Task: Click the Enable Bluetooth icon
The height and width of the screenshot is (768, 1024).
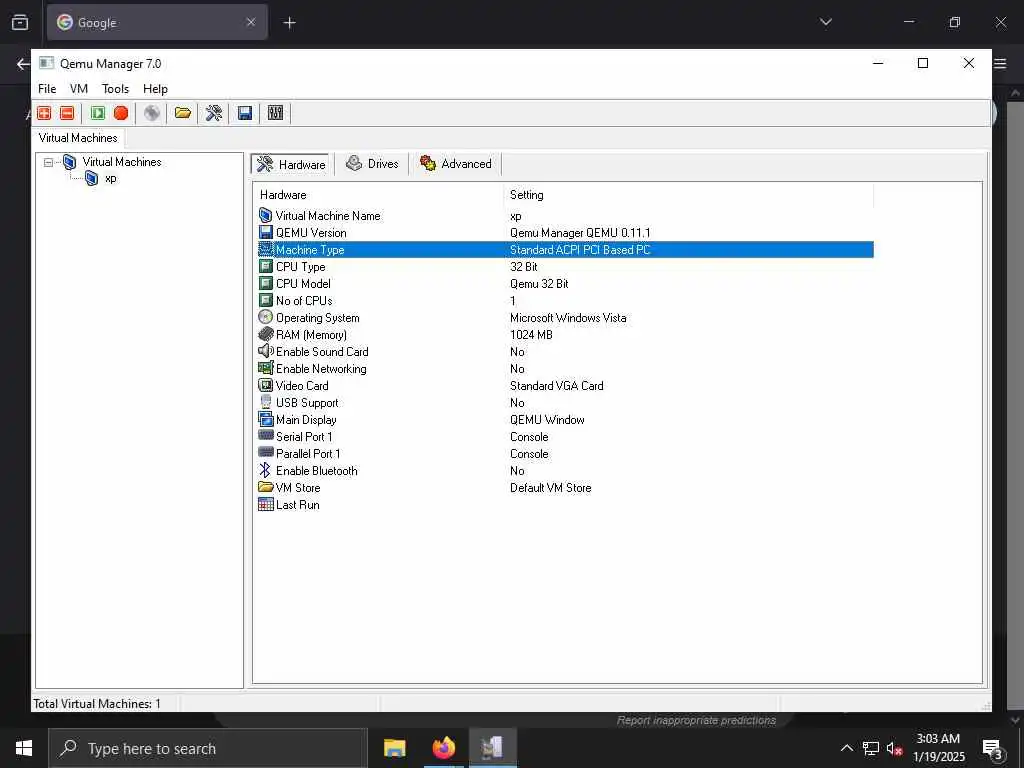Action: pos(264,470)
